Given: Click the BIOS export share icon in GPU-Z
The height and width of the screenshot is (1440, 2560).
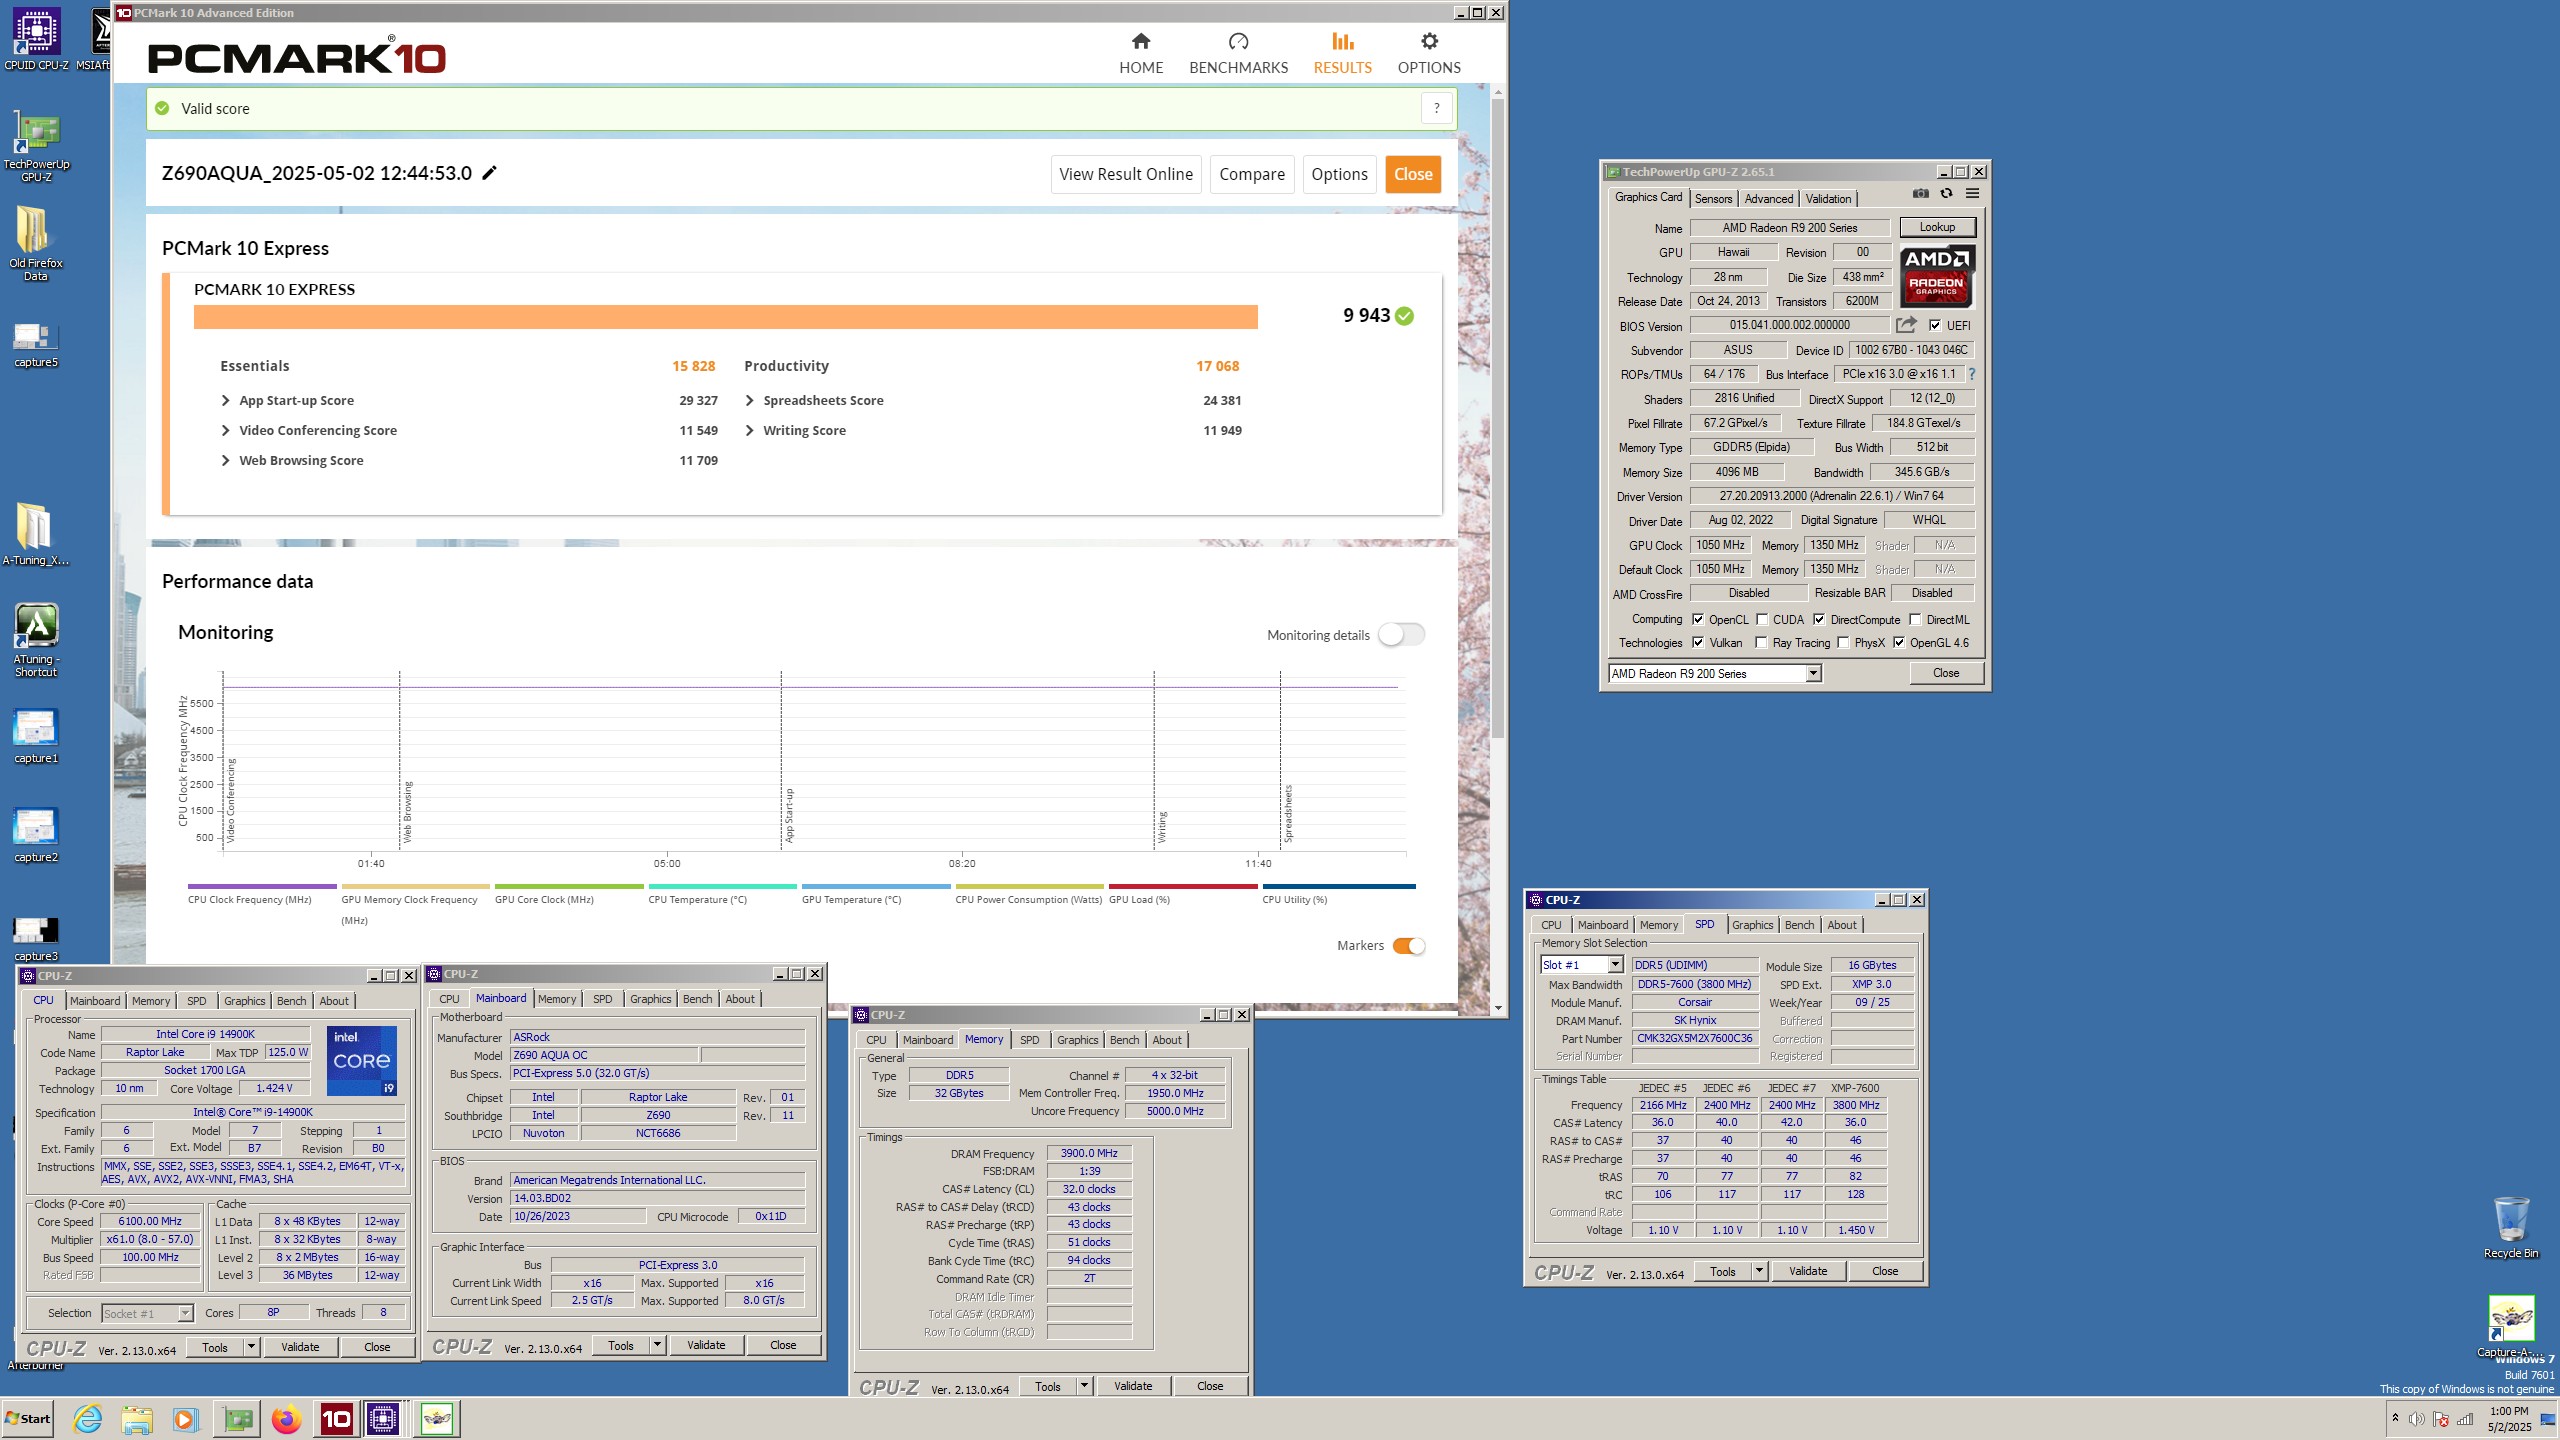Looking at the screenshot, I should pyautogui.click(x=1906, y=325).
